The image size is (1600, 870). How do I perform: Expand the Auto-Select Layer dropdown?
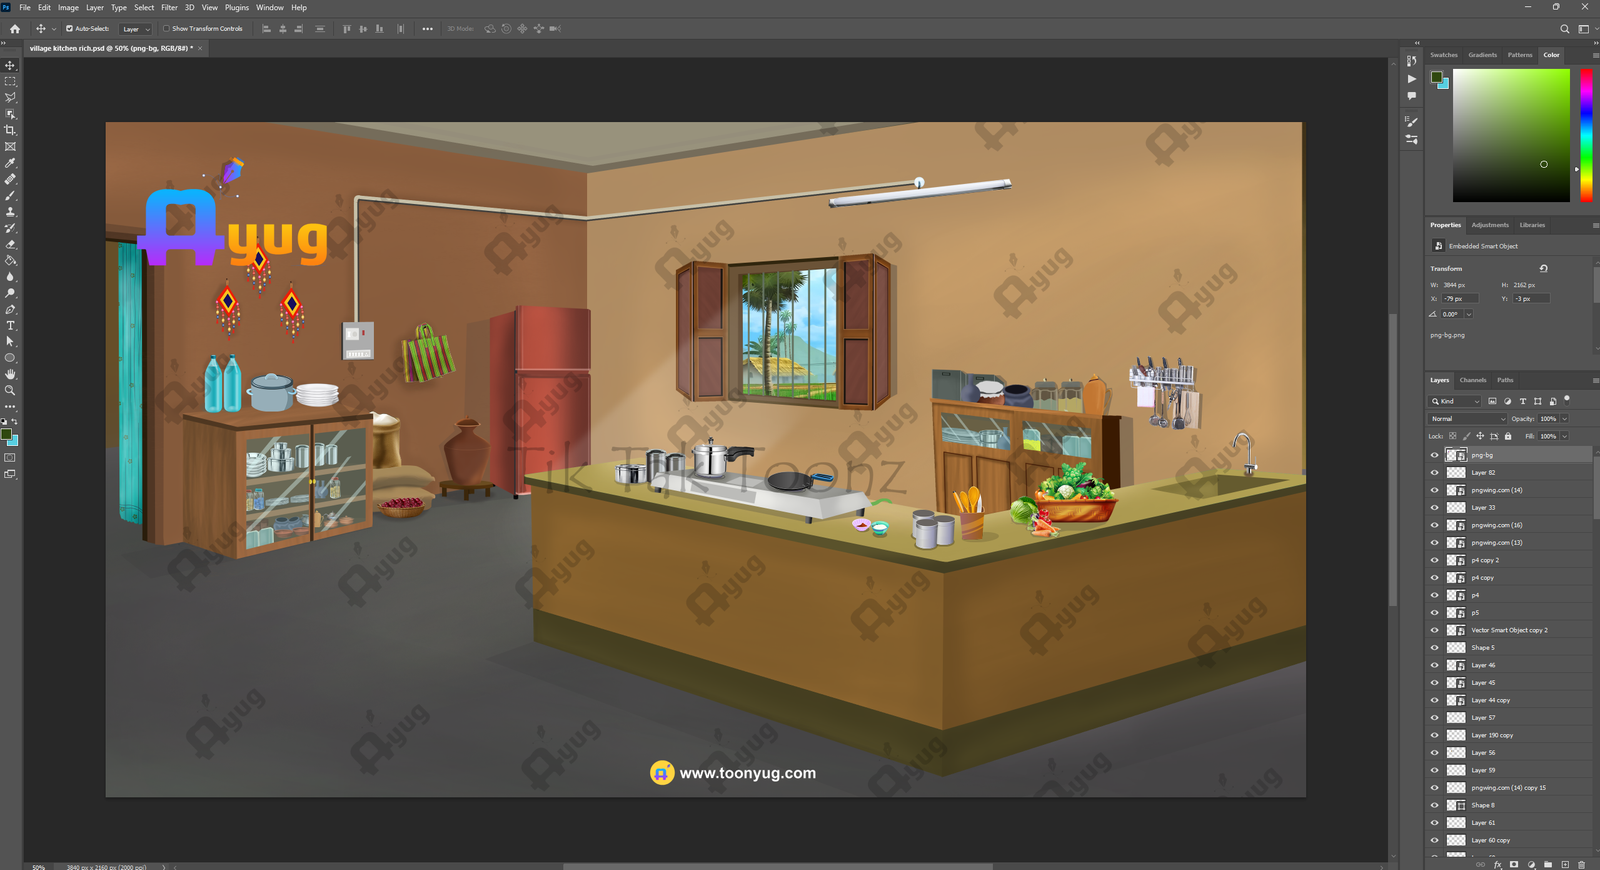pyautogui.click(x=135, y=29)
